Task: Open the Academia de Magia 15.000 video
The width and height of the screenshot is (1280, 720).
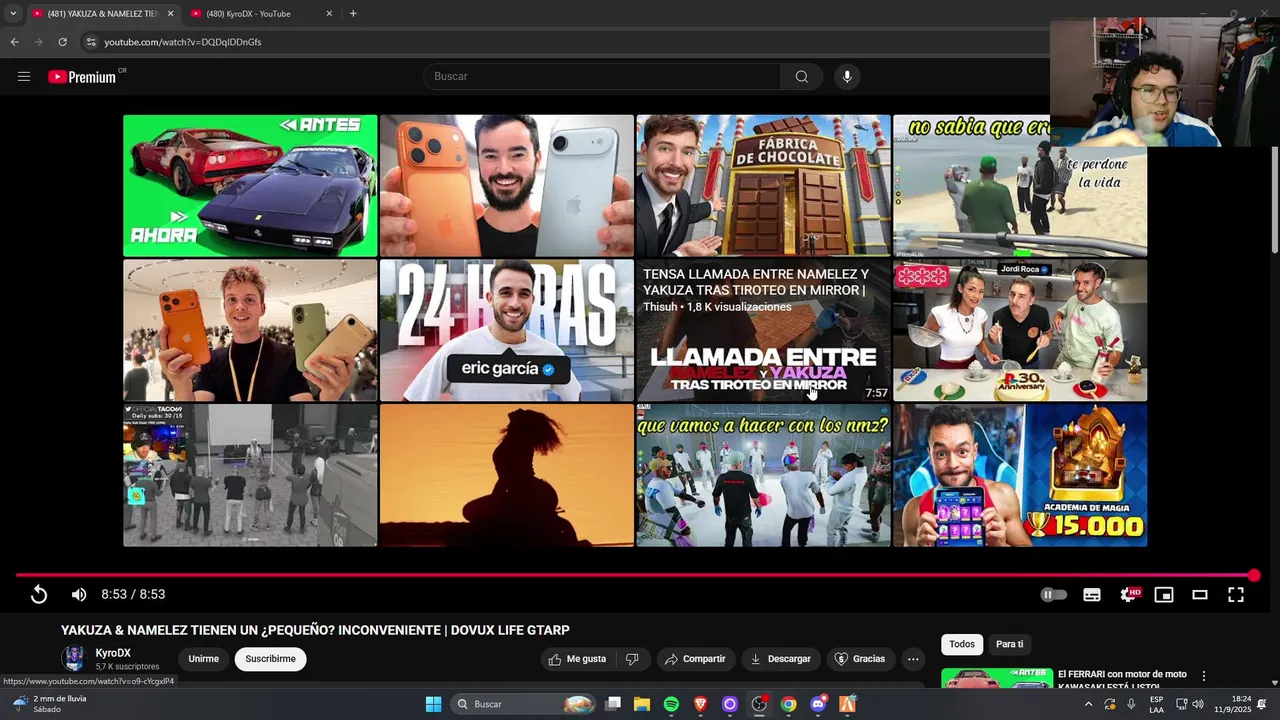Action: [x=1020, y=475]
